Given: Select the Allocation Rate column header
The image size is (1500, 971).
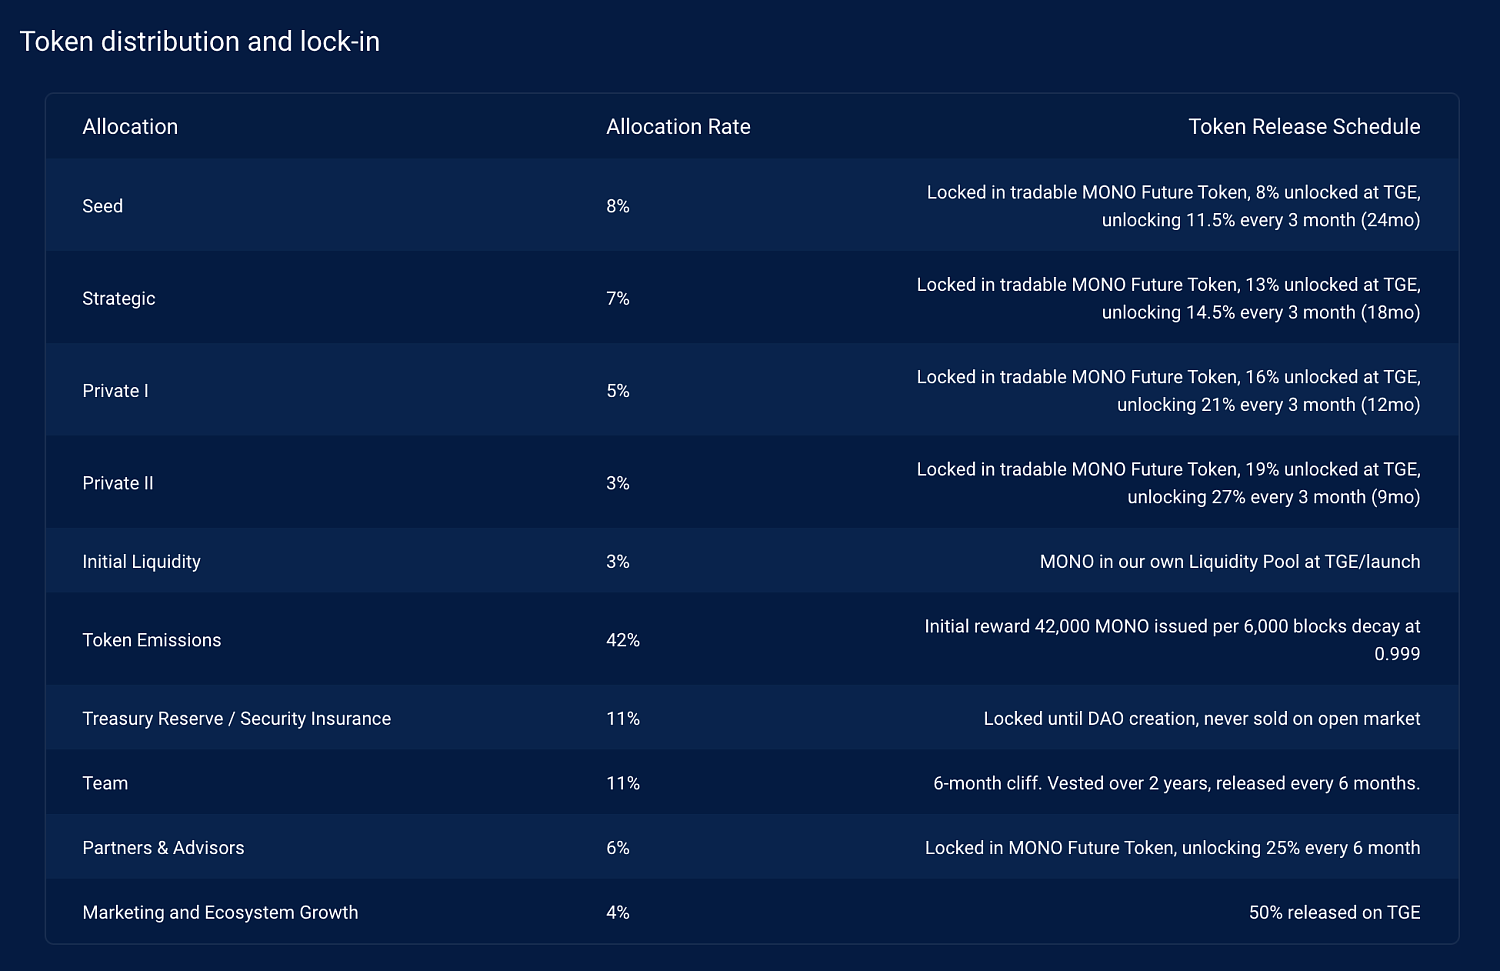Looking at the screenshot, I should (678, 127).
